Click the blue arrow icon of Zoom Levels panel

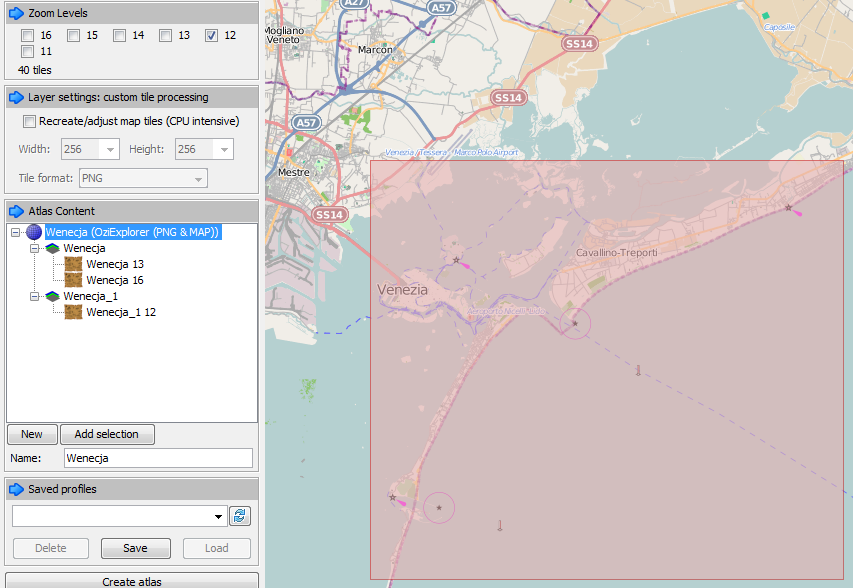17,13
